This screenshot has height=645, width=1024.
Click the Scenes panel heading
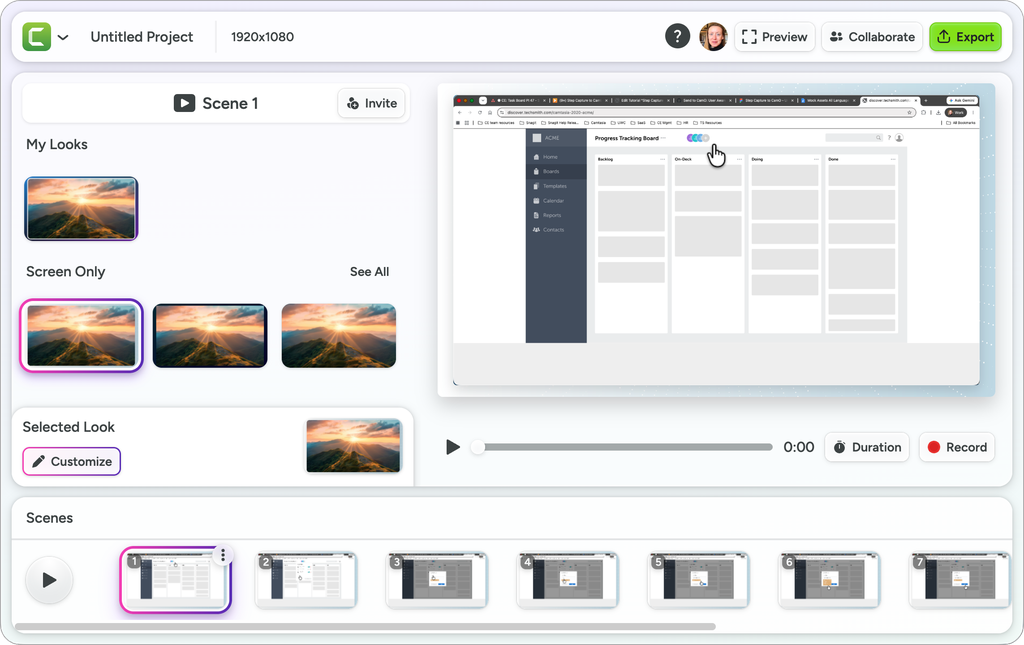coord(50,518)
